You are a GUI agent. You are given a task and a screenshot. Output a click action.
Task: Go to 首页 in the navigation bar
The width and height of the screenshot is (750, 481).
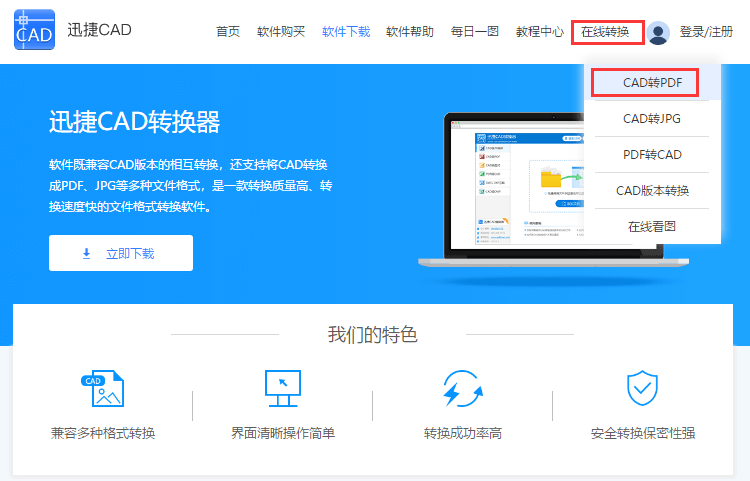228,32
